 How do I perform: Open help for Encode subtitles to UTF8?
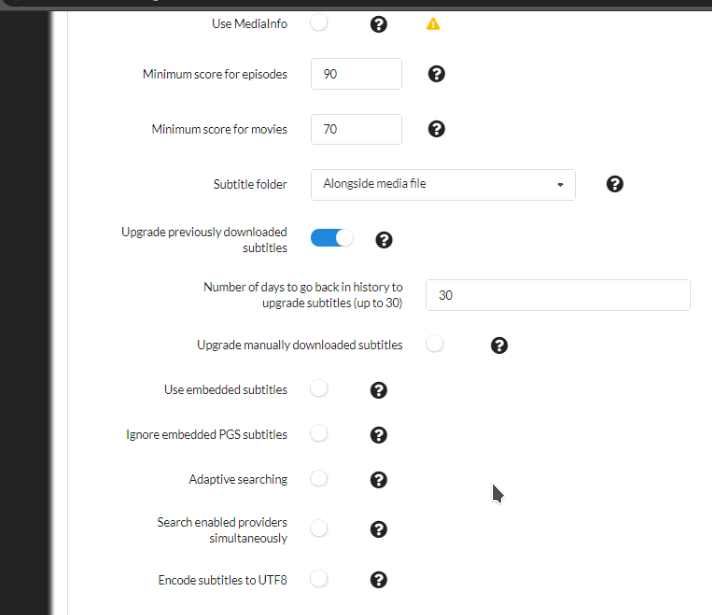pos(378,580)
